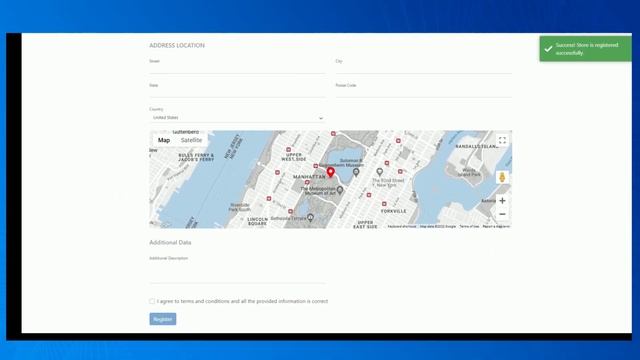
Task: Select The Metropolitan Museum of Art pin
Action: (340, 190)
